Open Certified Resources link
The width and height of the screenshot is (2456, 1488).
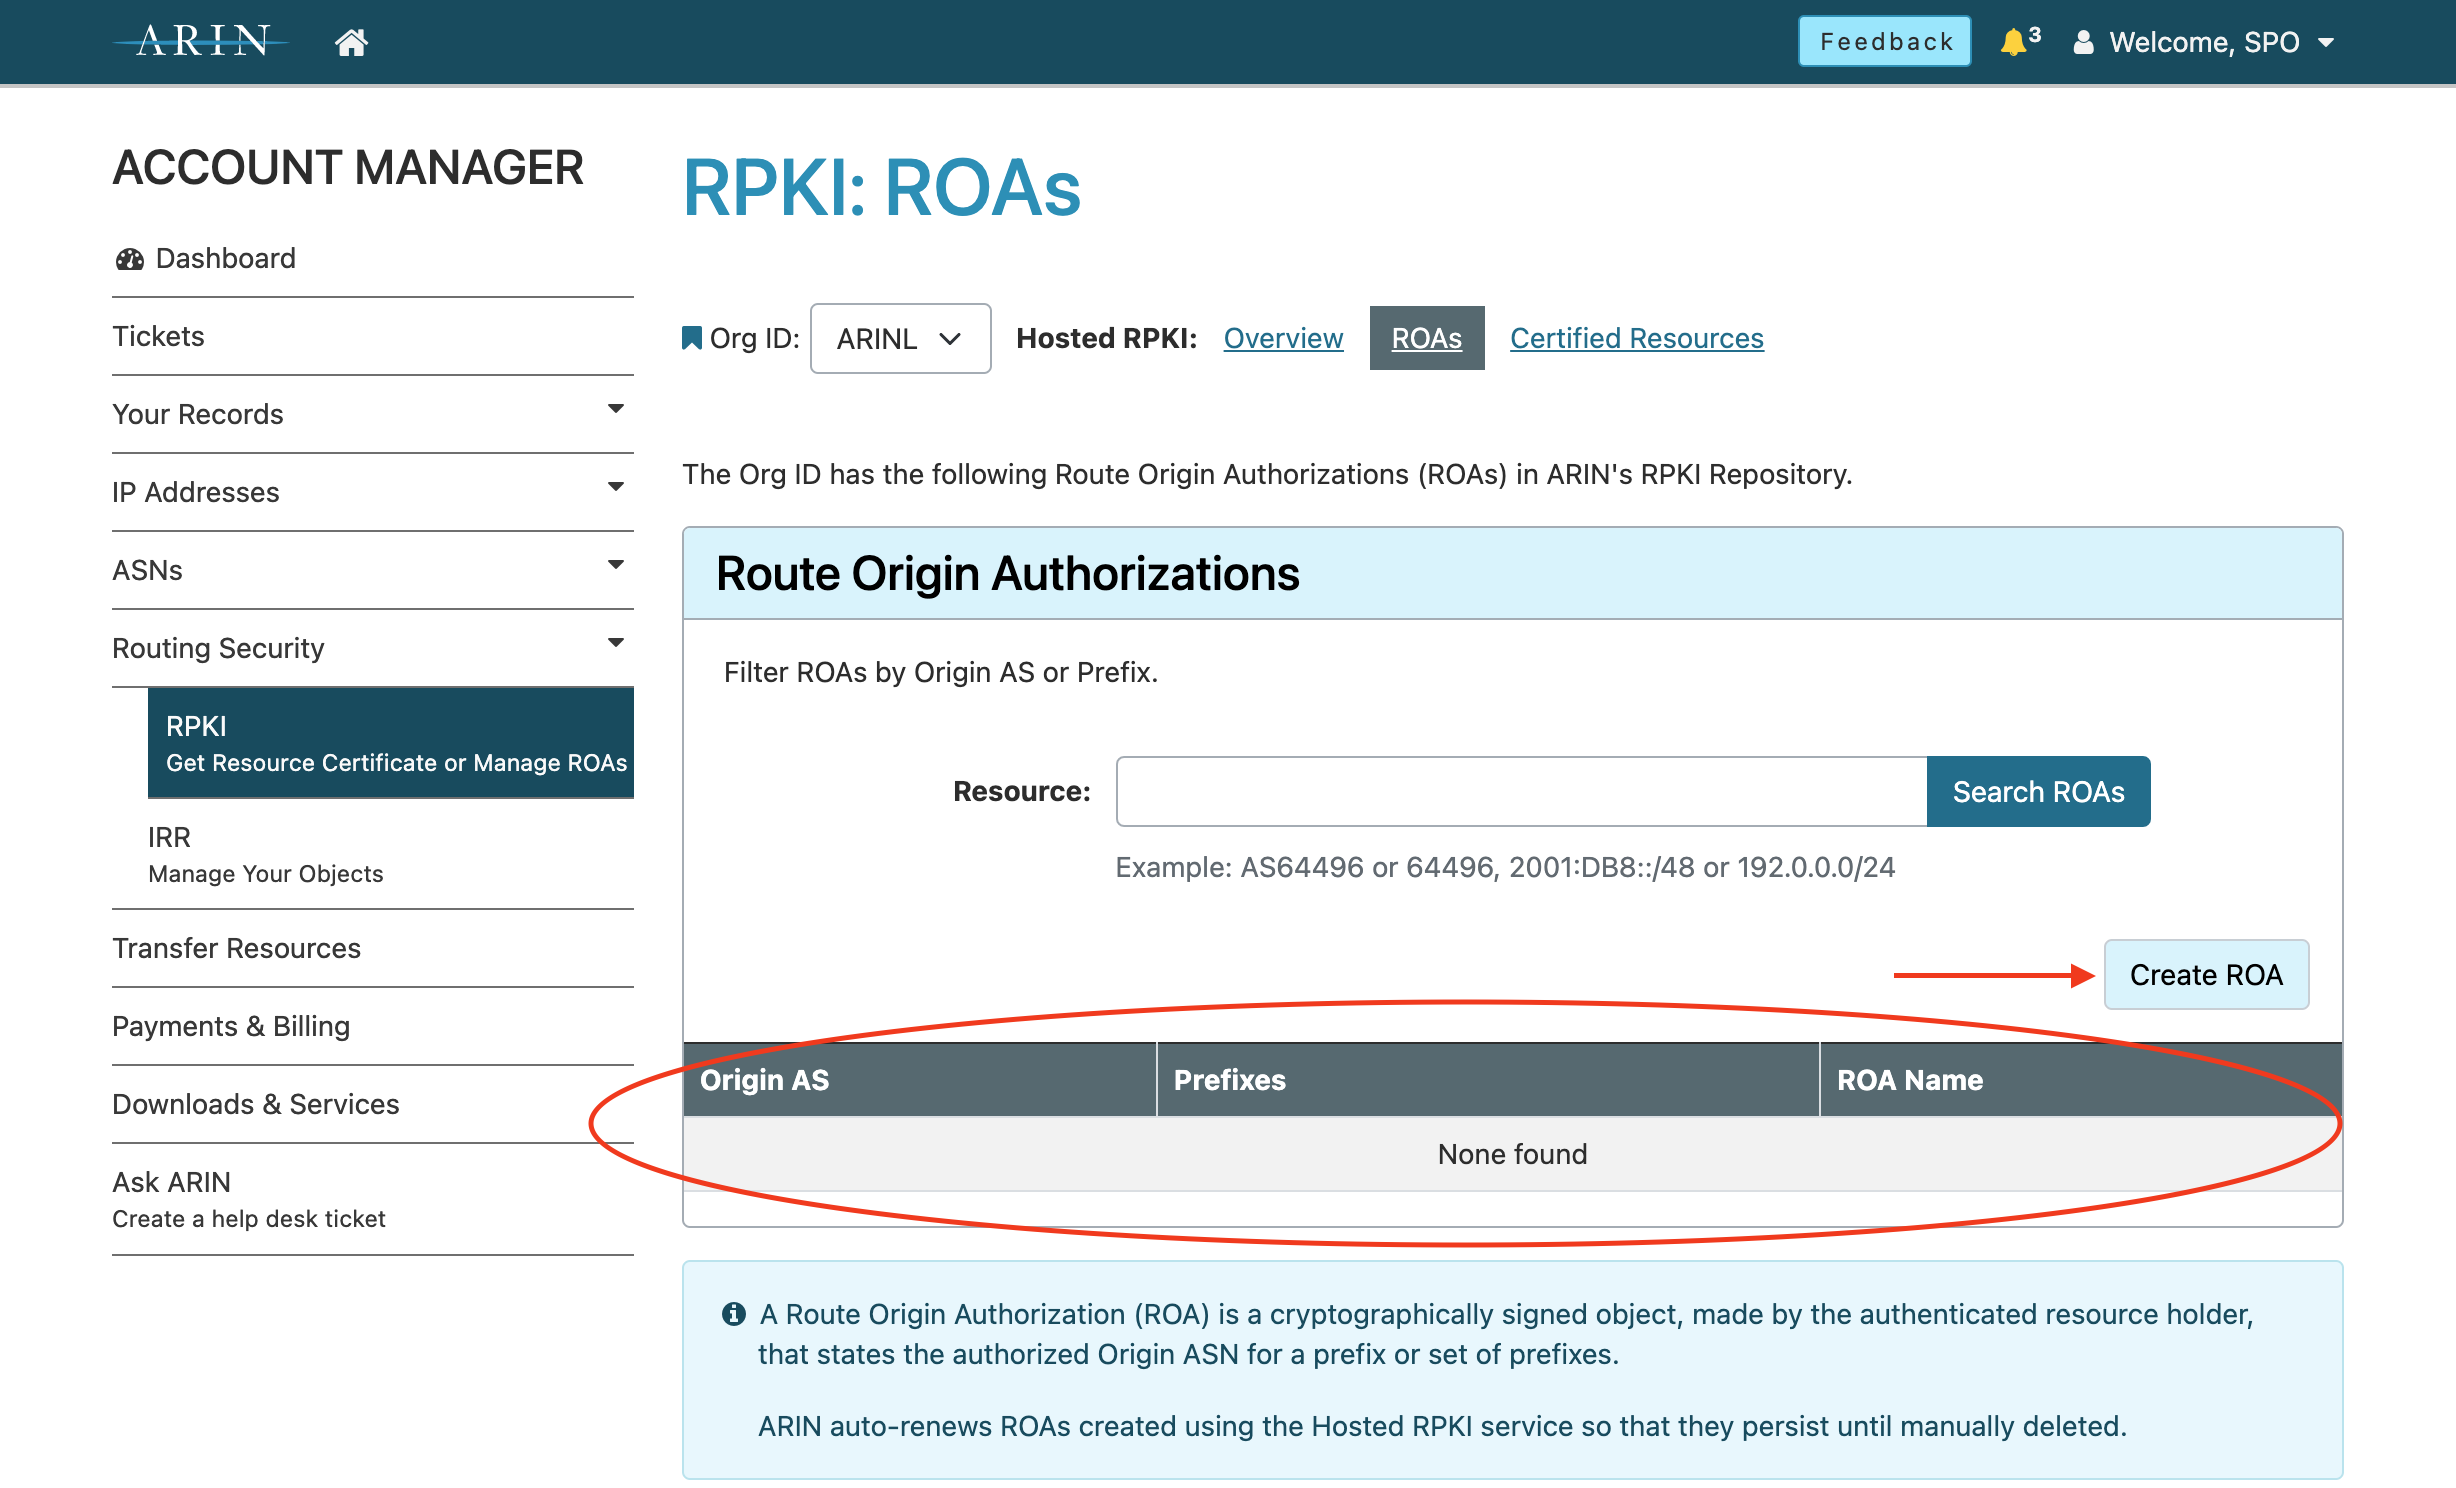click(1637, 338)
